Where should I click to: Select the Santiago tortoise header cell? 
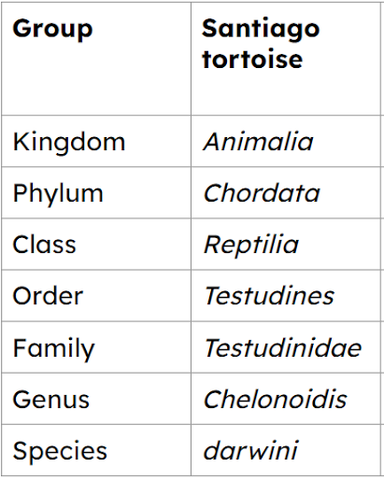286,59
